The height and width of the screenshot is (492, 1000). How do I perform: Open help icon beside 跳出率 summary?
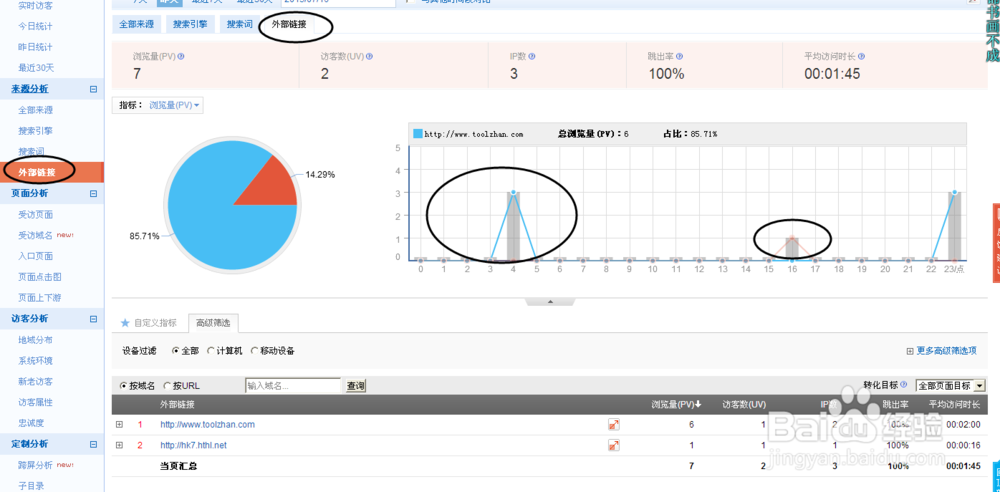pyautogui.click(x=680, y=56)
